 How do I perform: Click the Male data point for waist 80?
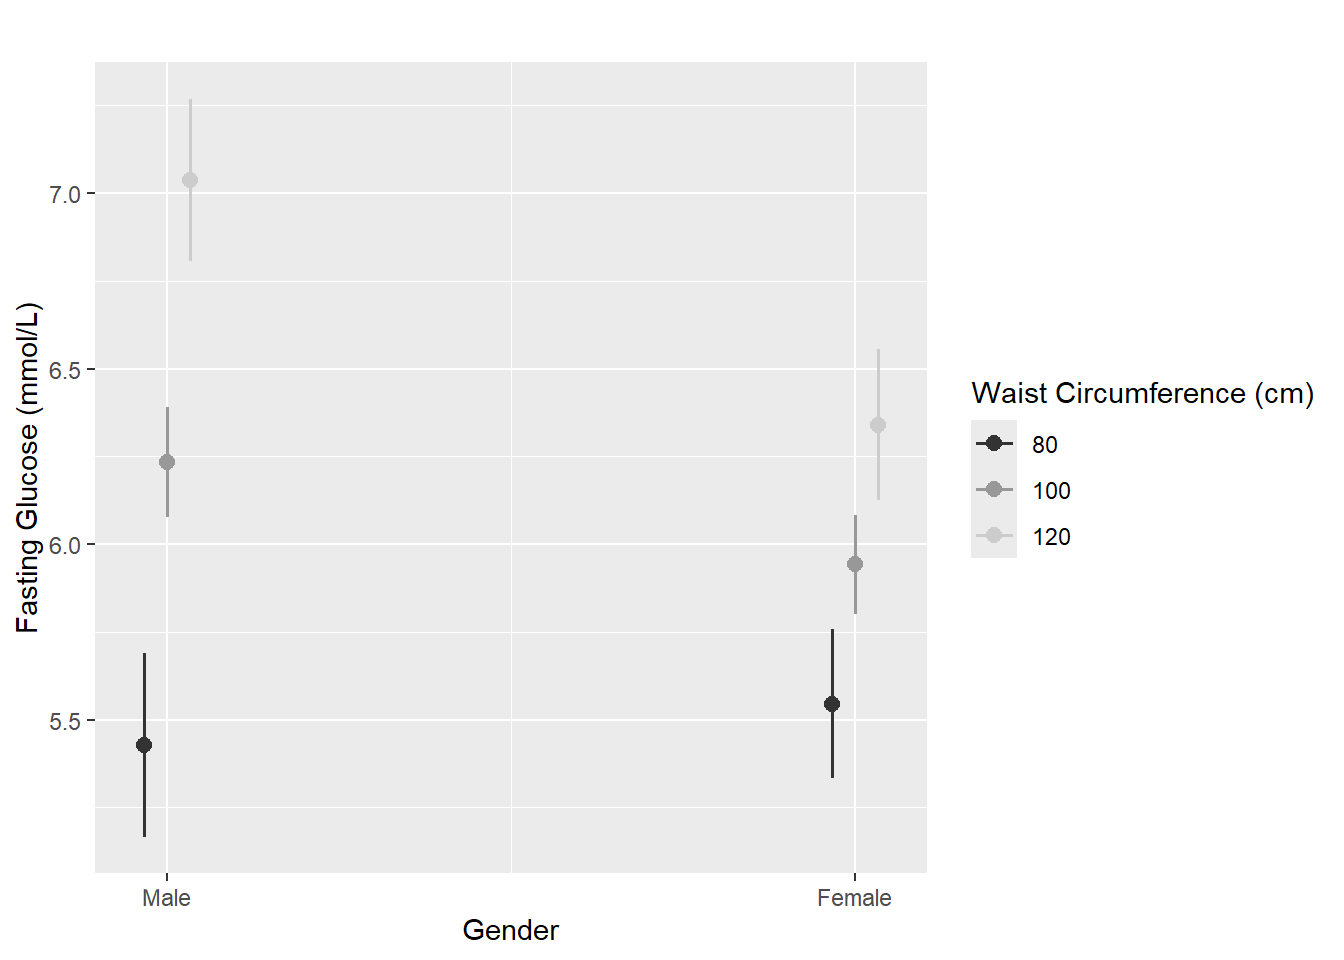click(144, 745)
